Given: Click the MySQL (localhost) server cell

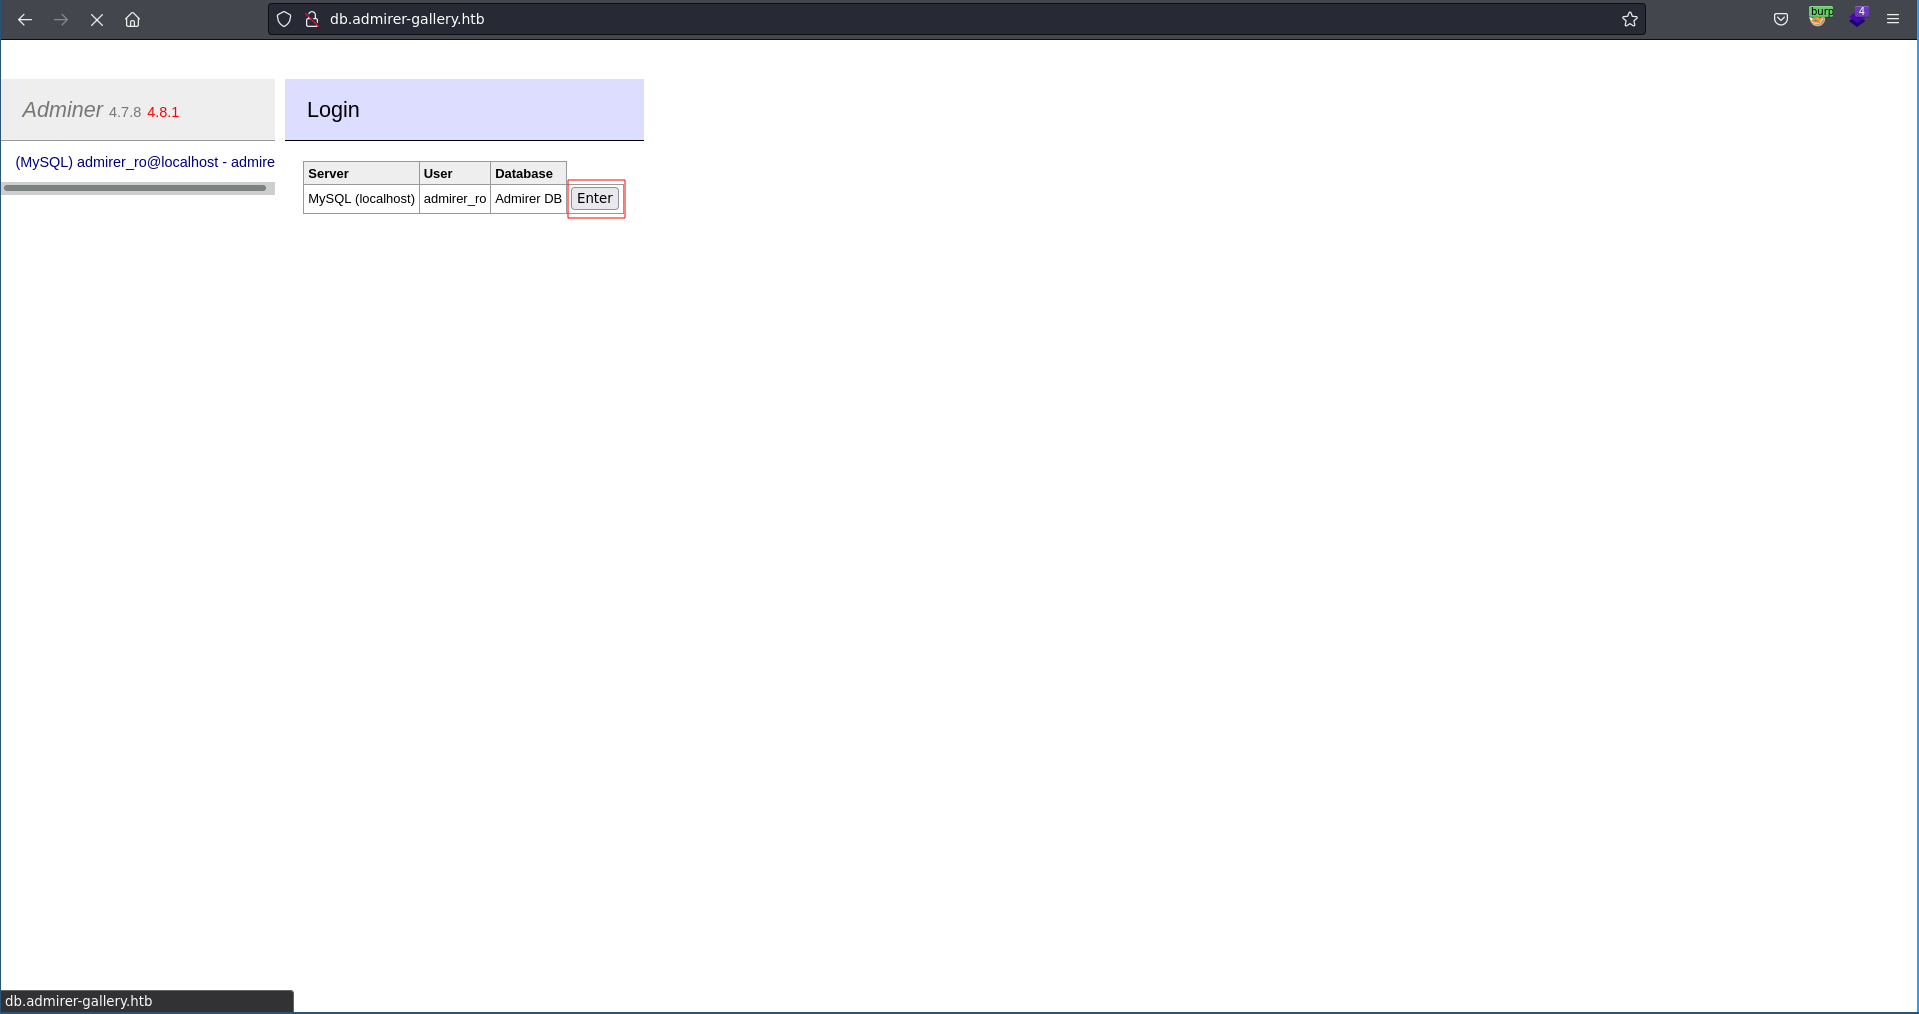Looking at the screenshot, I should tap(361, 199).
